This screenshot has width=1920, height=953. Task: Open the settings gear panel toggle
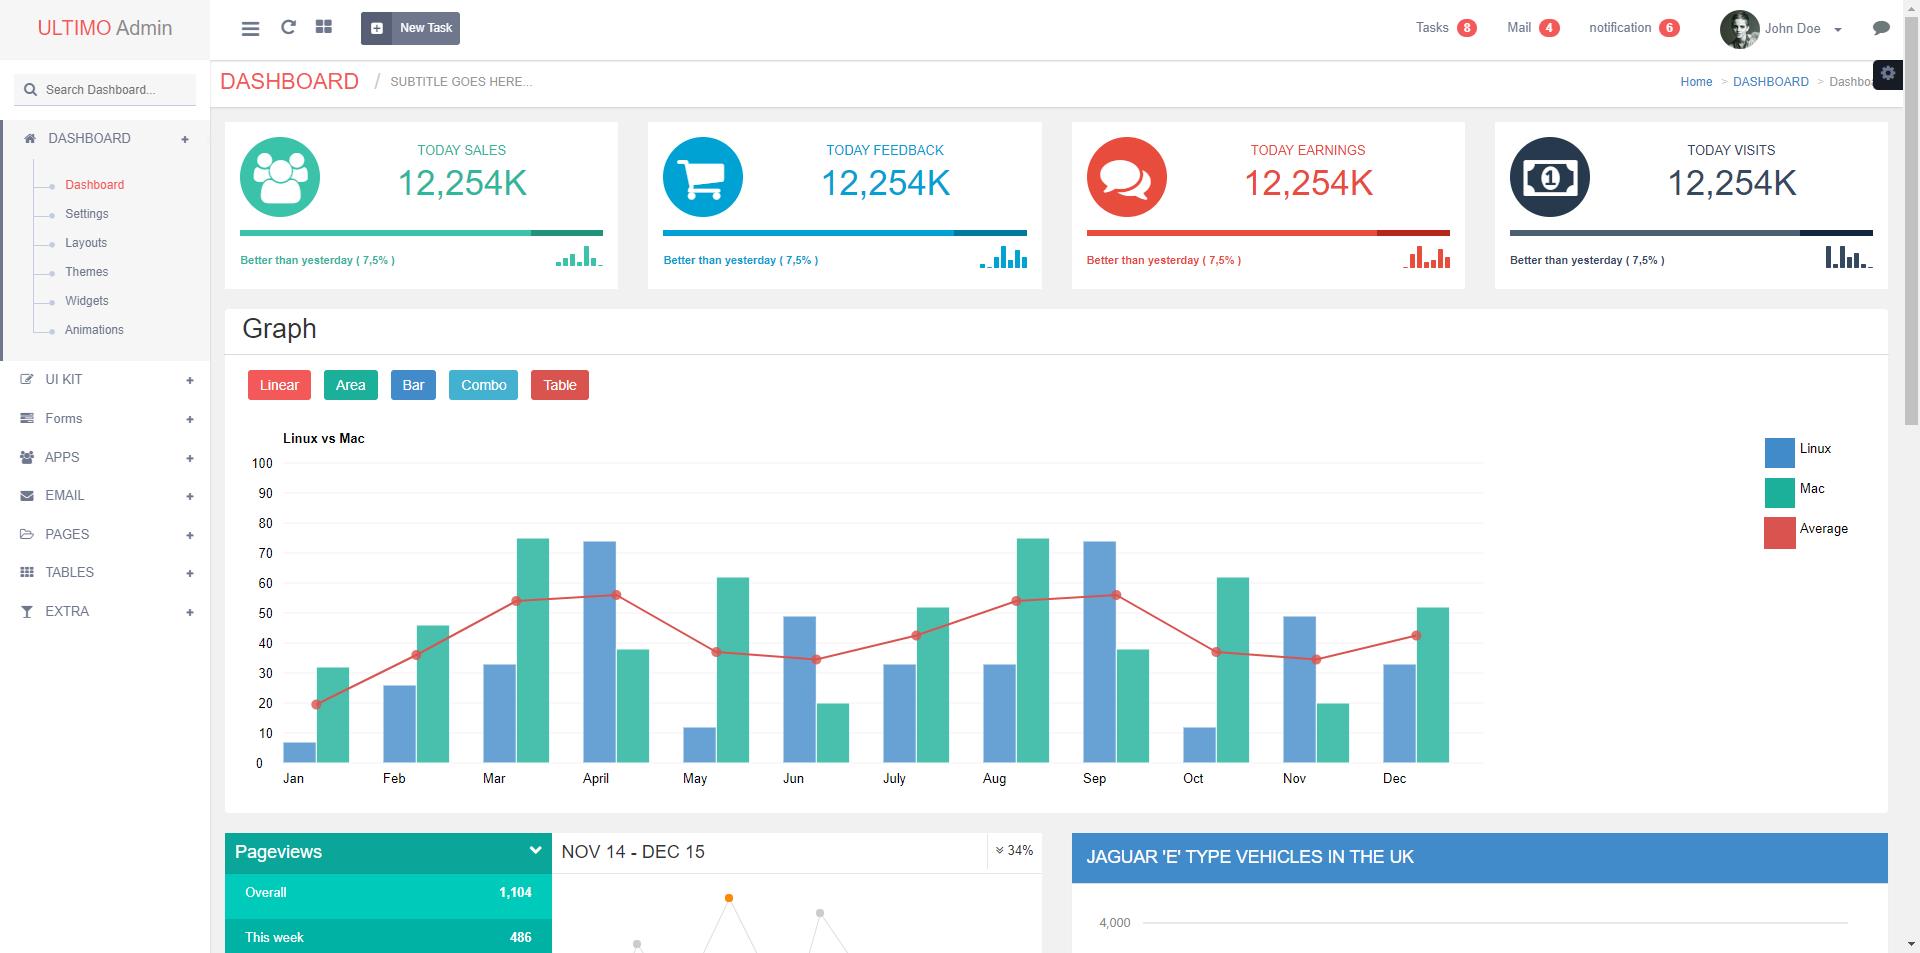1888,73
